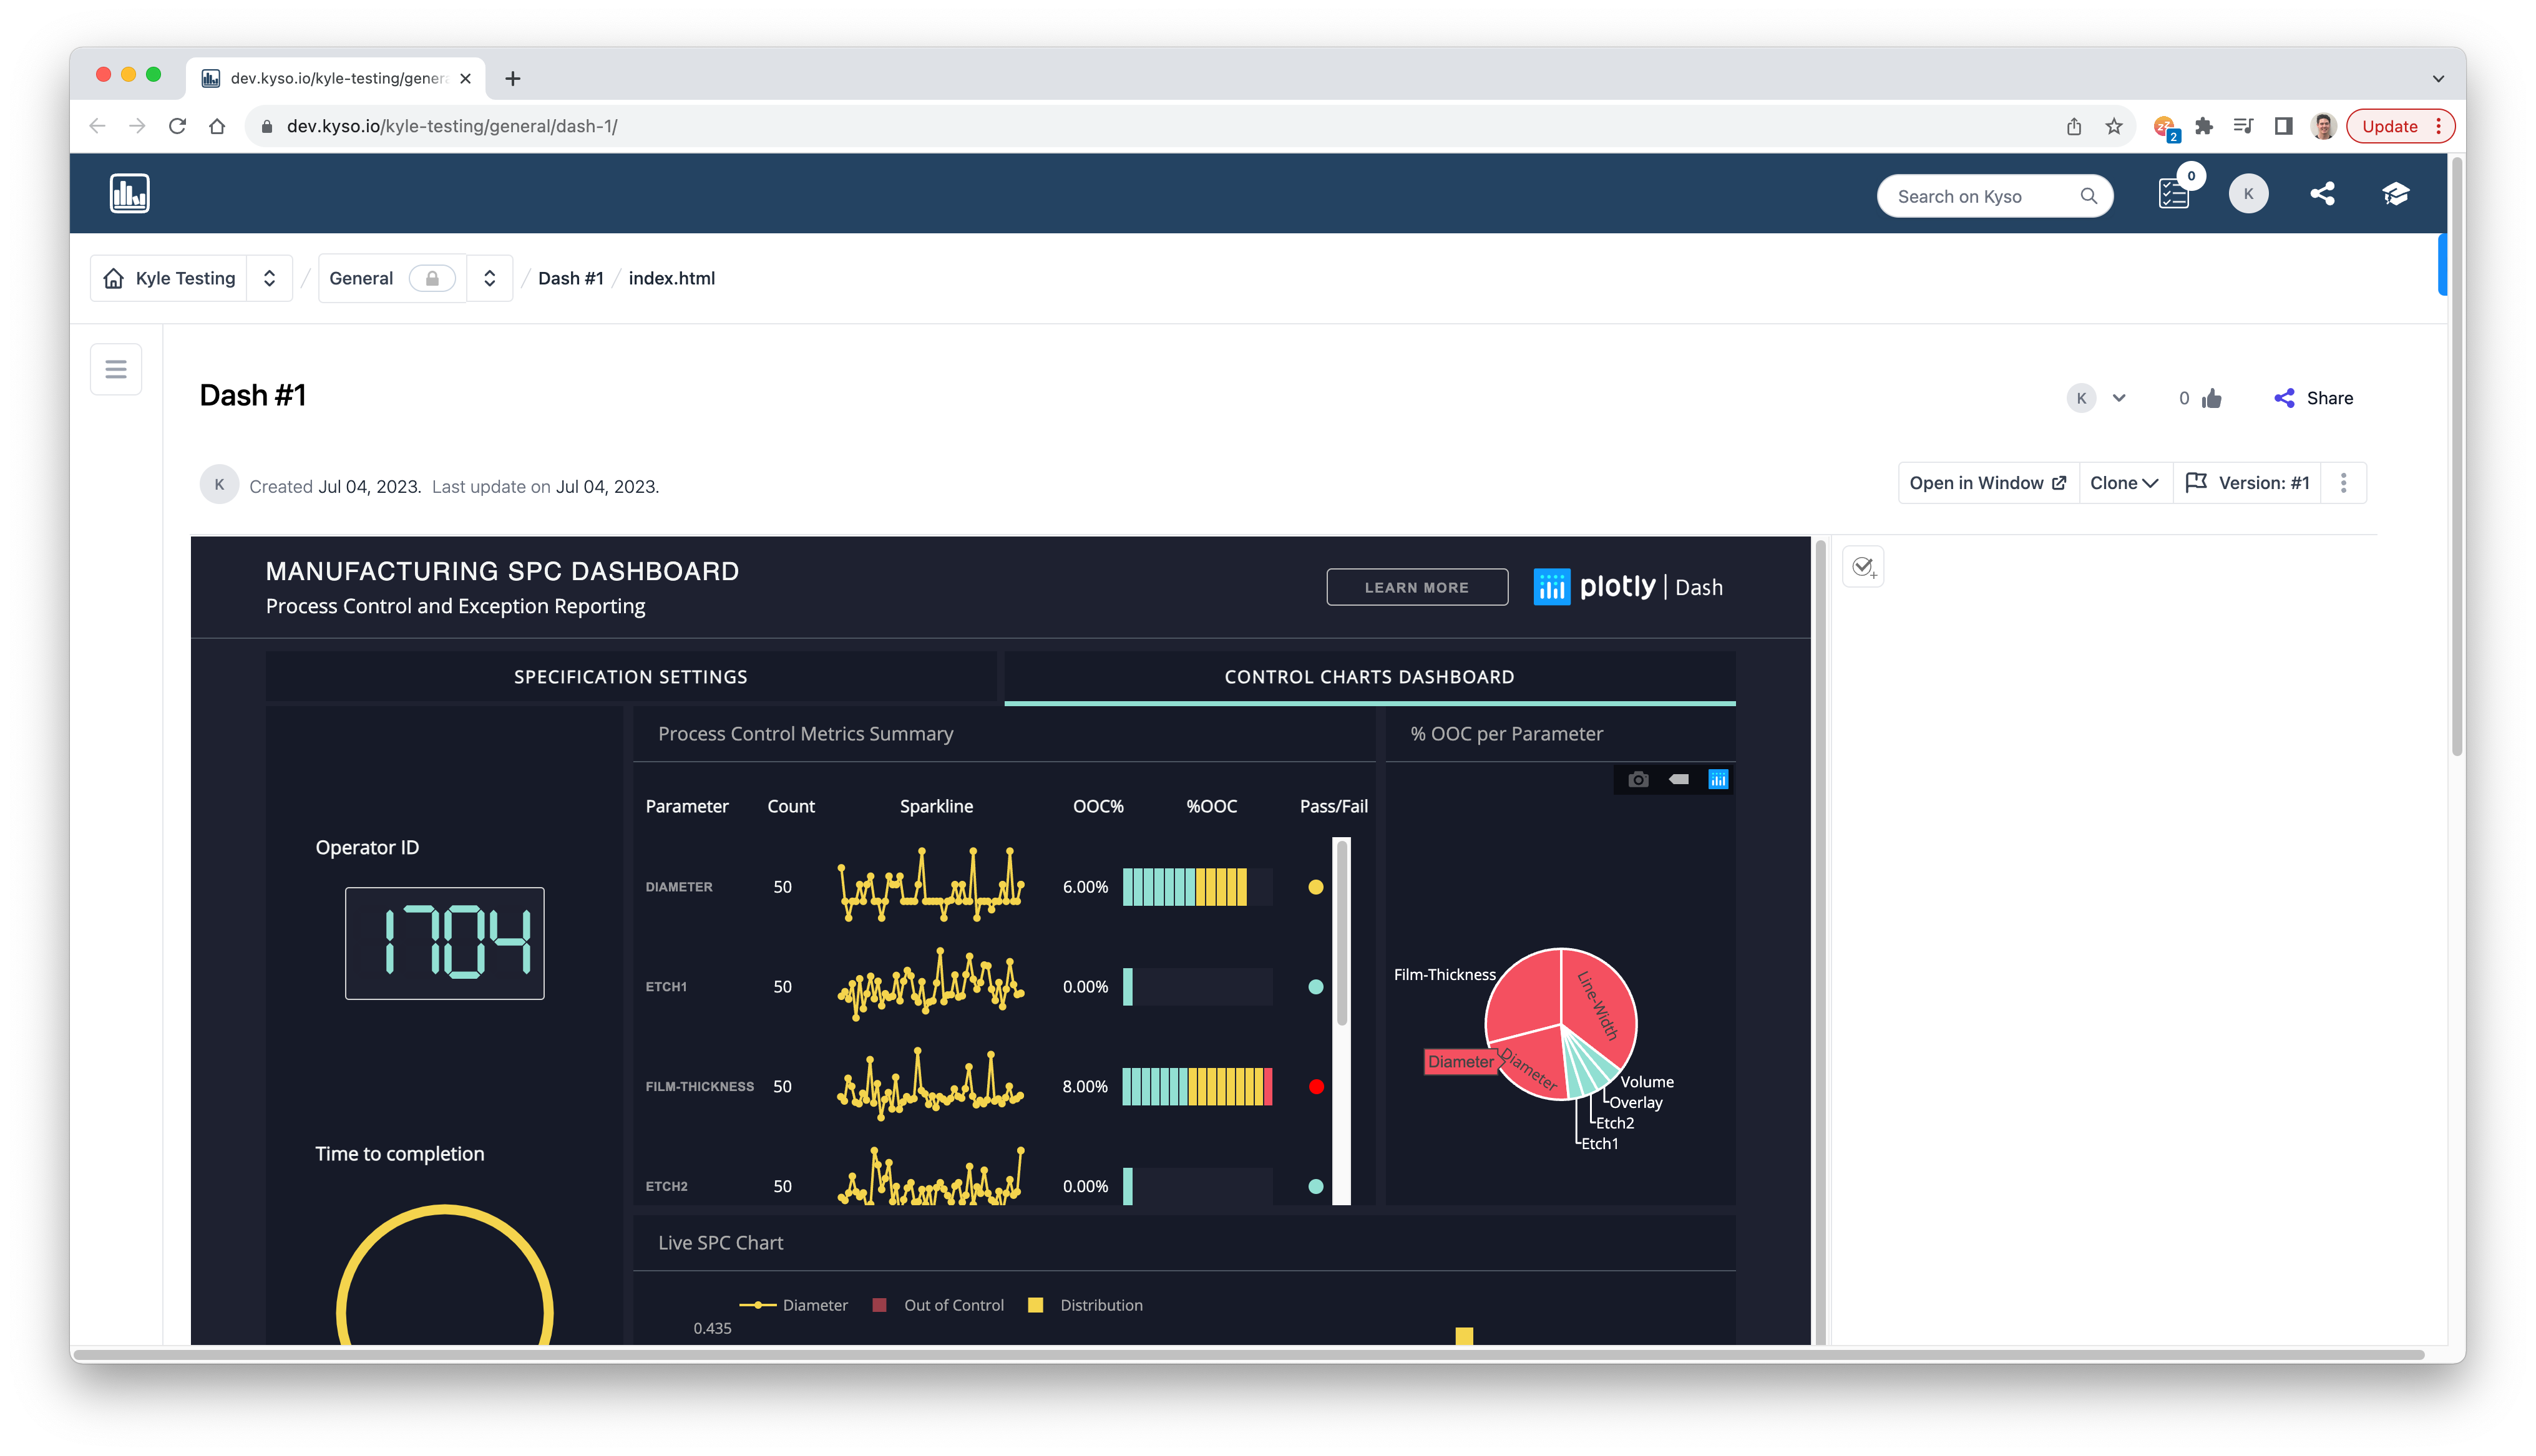Open the tasks checklist icon in header

click(x=2173, y=194)
